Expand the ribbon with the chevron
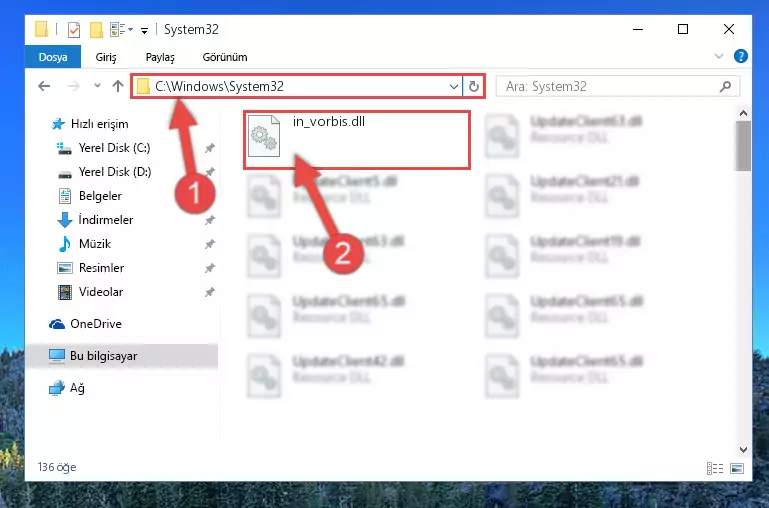 pyautogui.click(x=718, y=56)
